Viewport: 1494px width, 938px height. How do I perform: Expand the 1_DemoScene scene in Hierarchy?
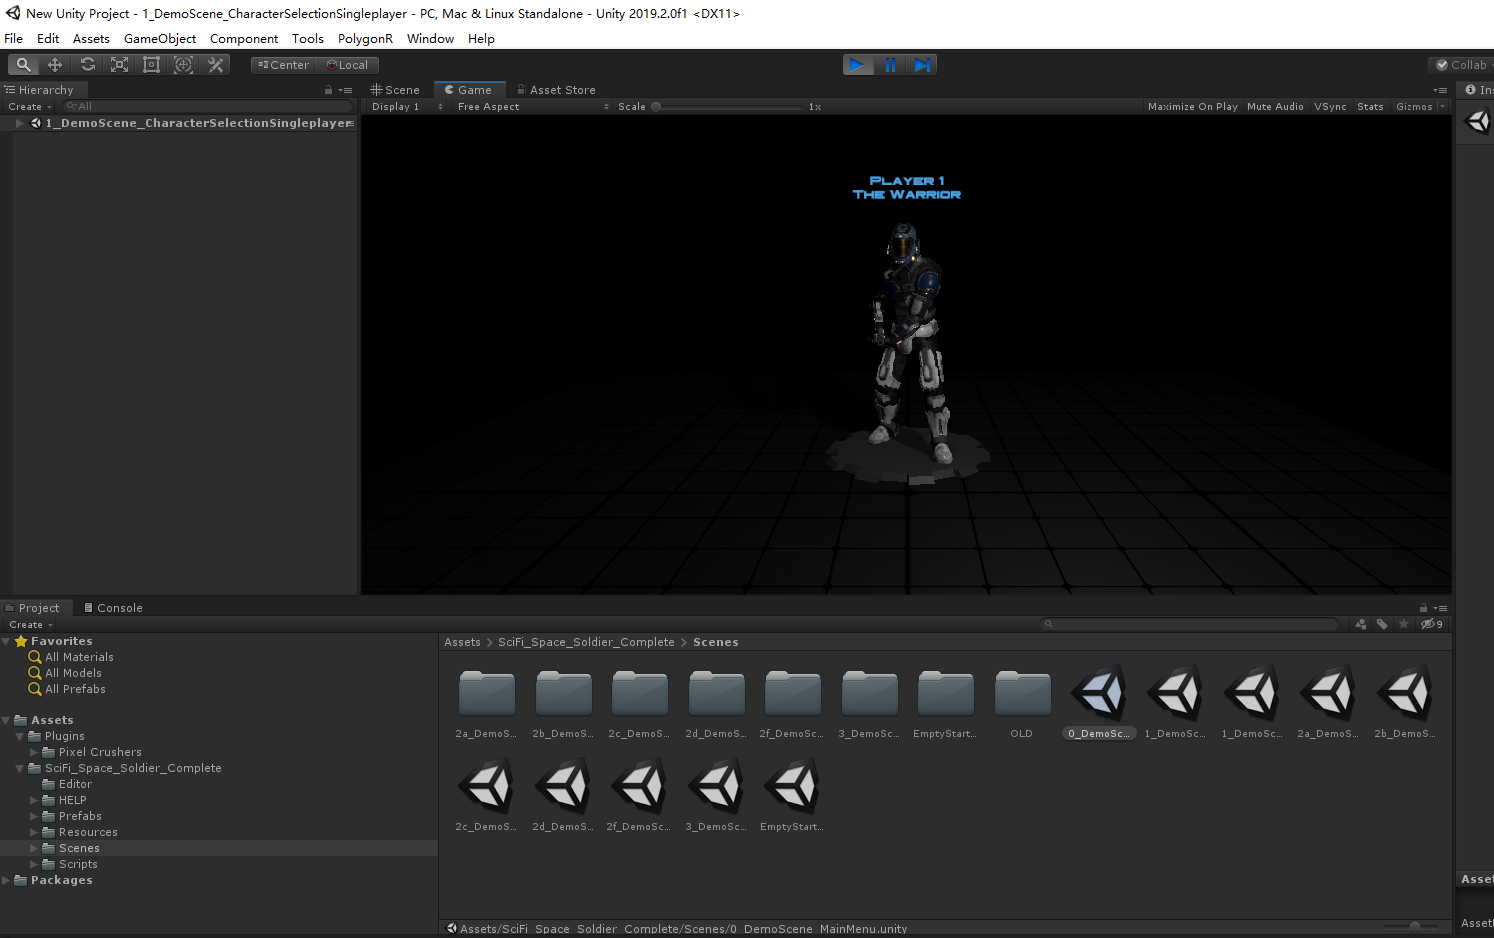click(19, 123)
